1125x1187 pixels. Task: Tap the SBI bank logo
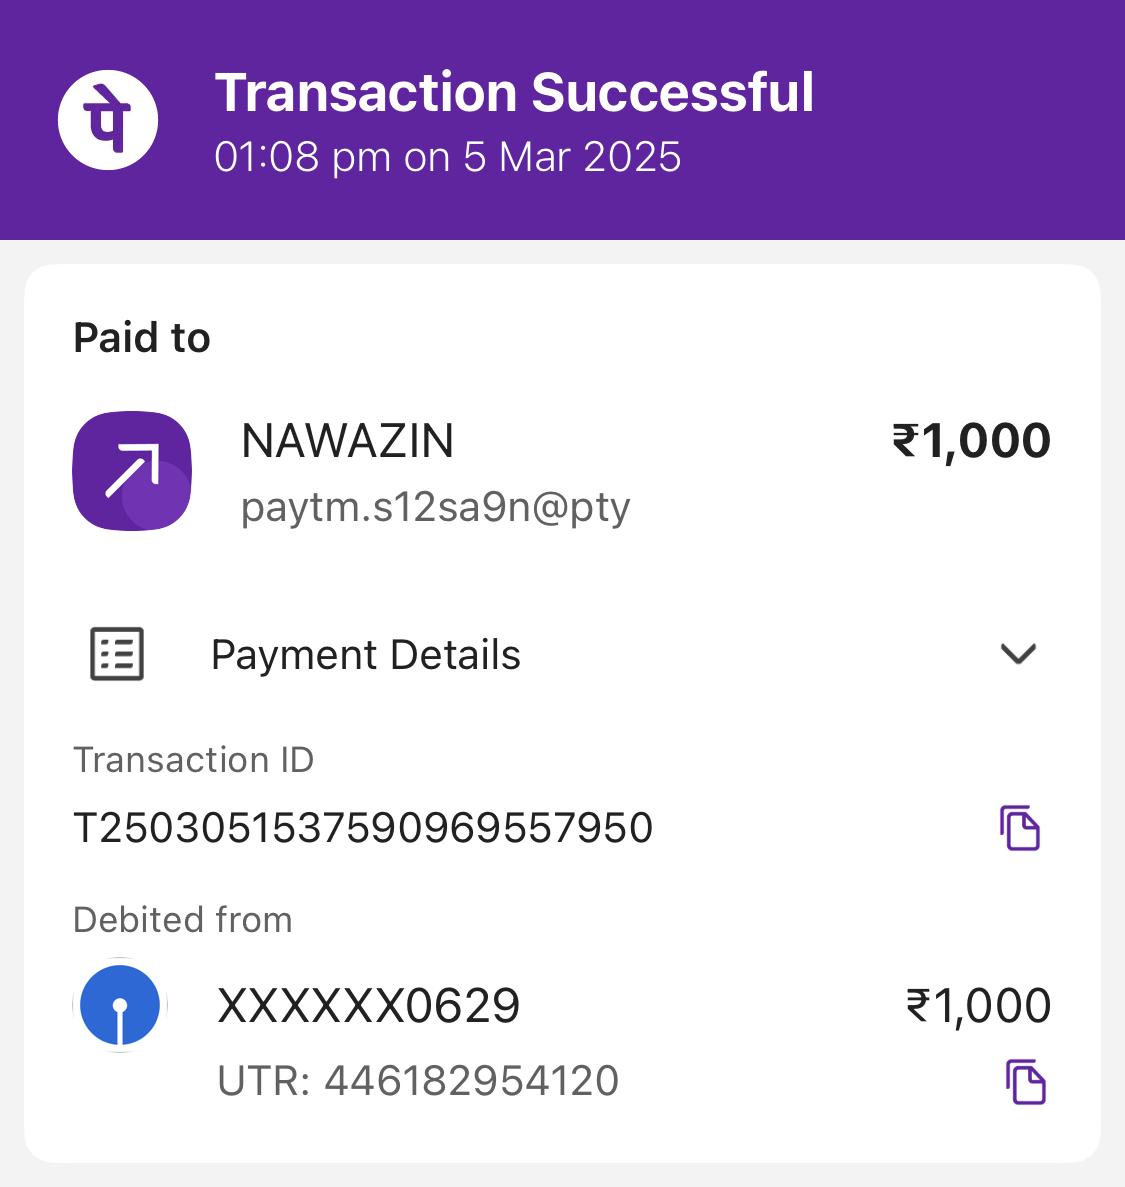[x=120, y=1005]
